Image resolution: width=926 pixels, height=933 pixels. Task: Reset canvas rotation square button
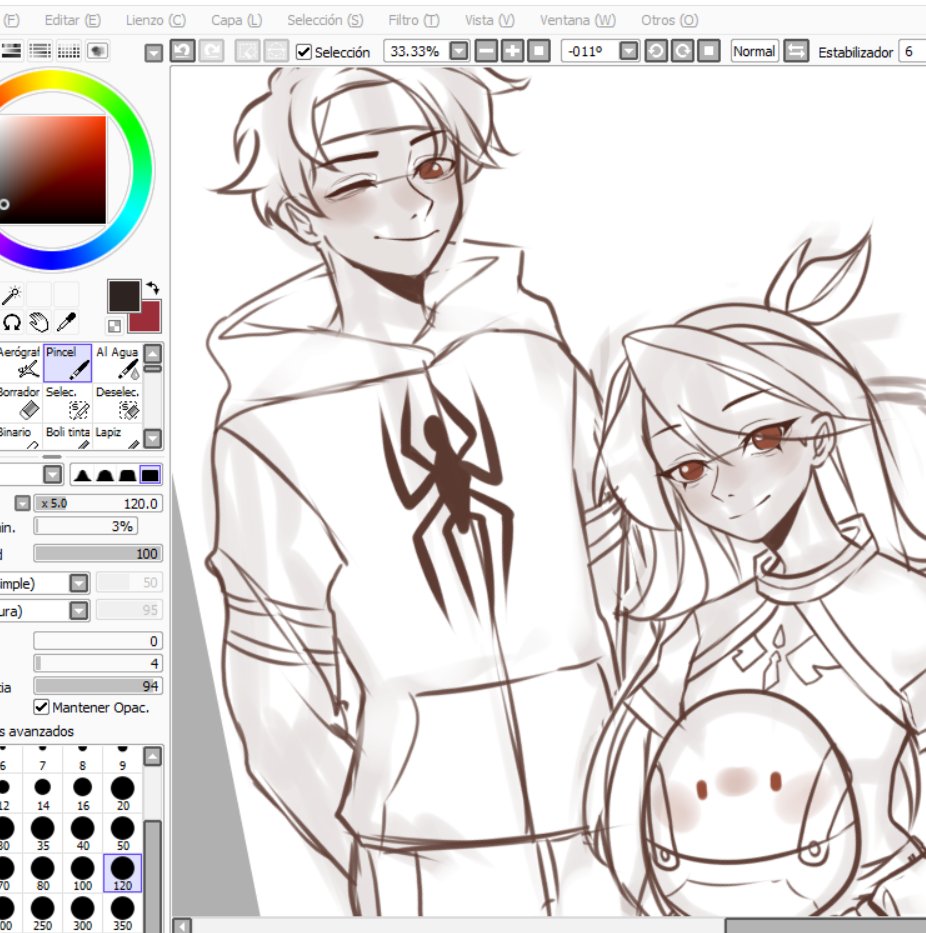tap(709, 51)
